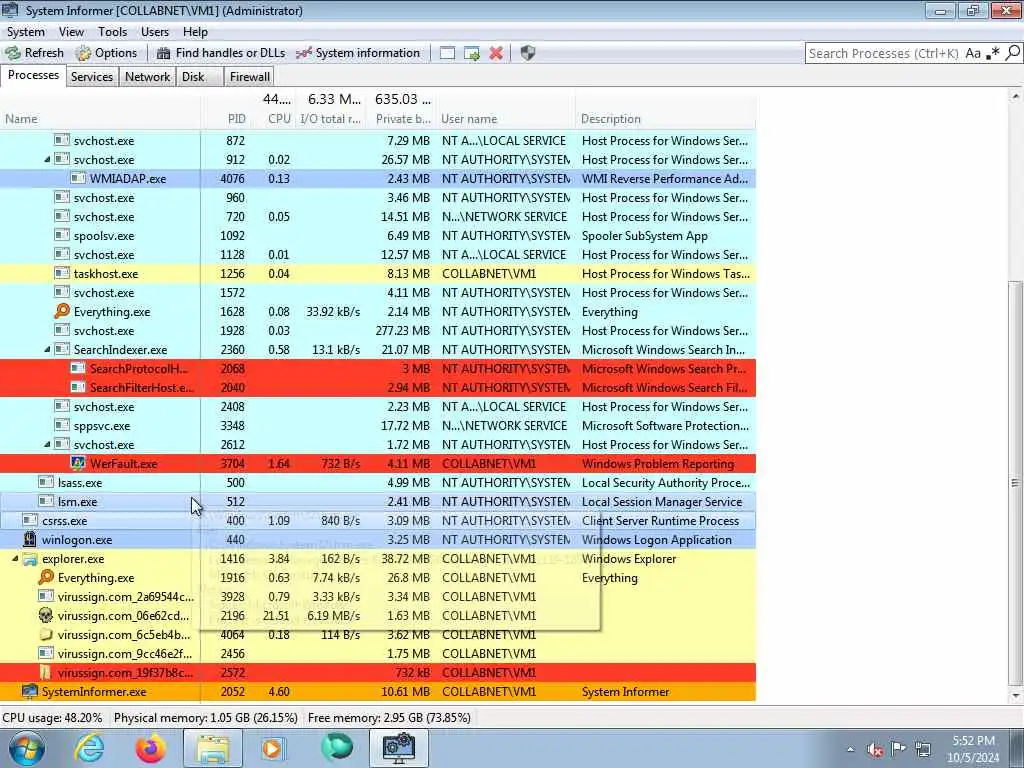1024x768 pixels.
Task: Click the red X kill window icon
Action: tap(496, 53)
